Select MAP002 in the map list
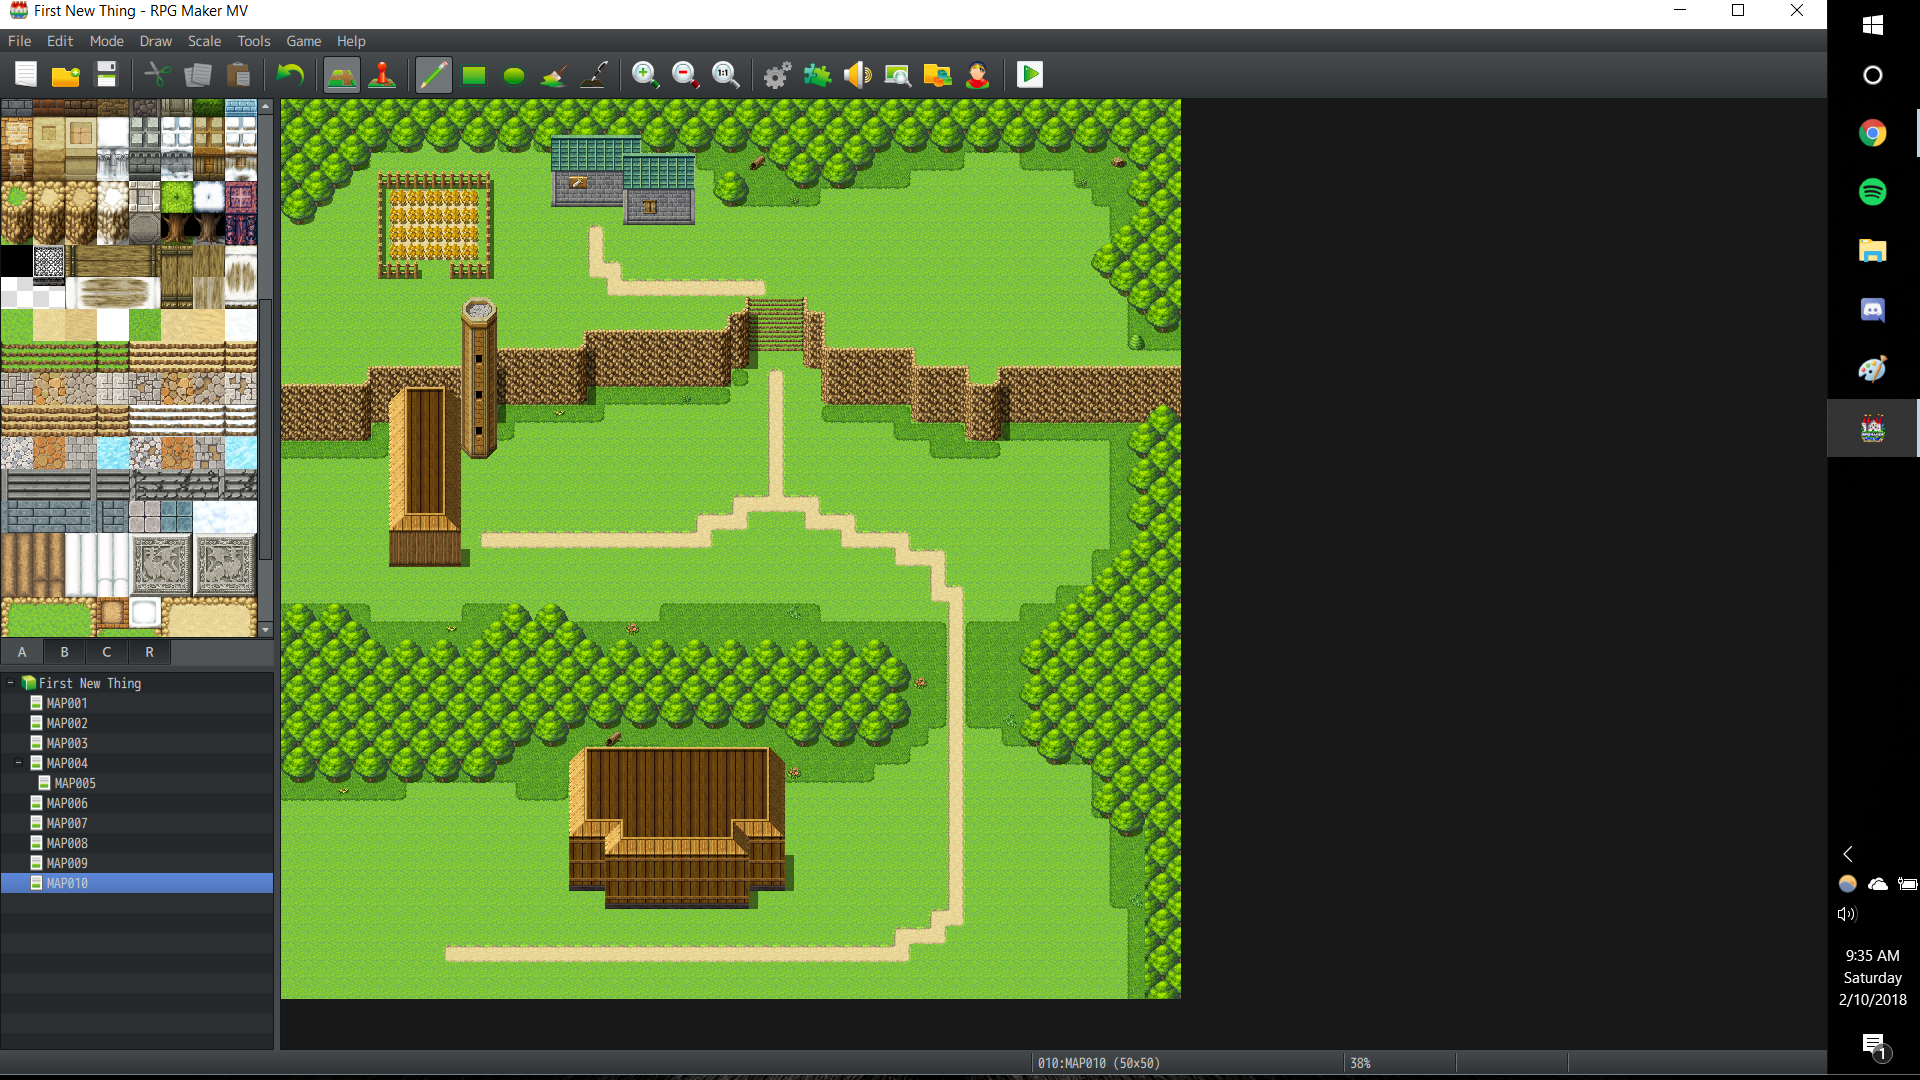The height and width of the screenshot is (1080, 1920). coord(67,723)
